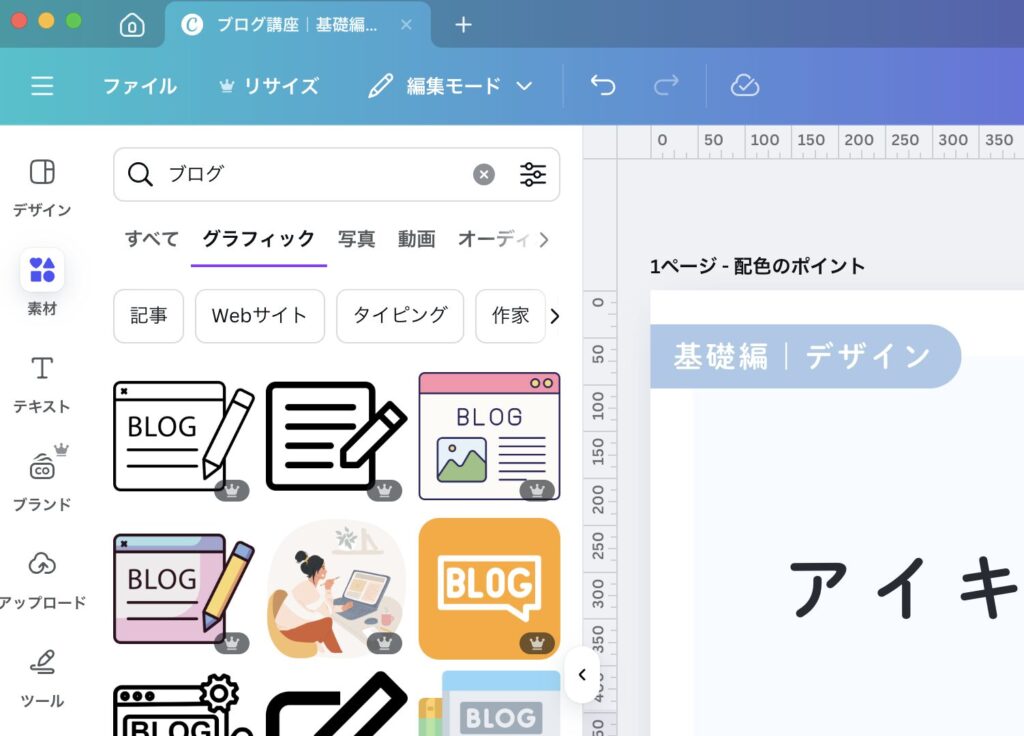Add the black document with pencil graphic
This screenshot has width=1024, height=736.
tap(336, 436)
